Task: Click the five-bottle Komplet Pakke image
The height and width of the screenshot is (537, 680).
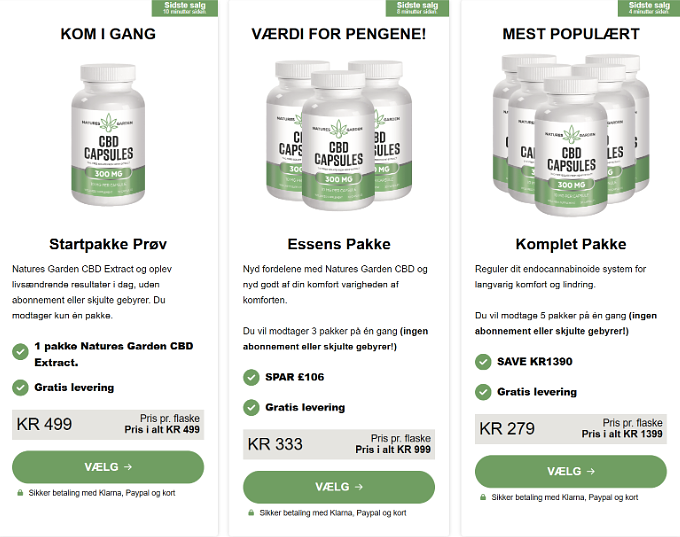Action: pos(570,137)
